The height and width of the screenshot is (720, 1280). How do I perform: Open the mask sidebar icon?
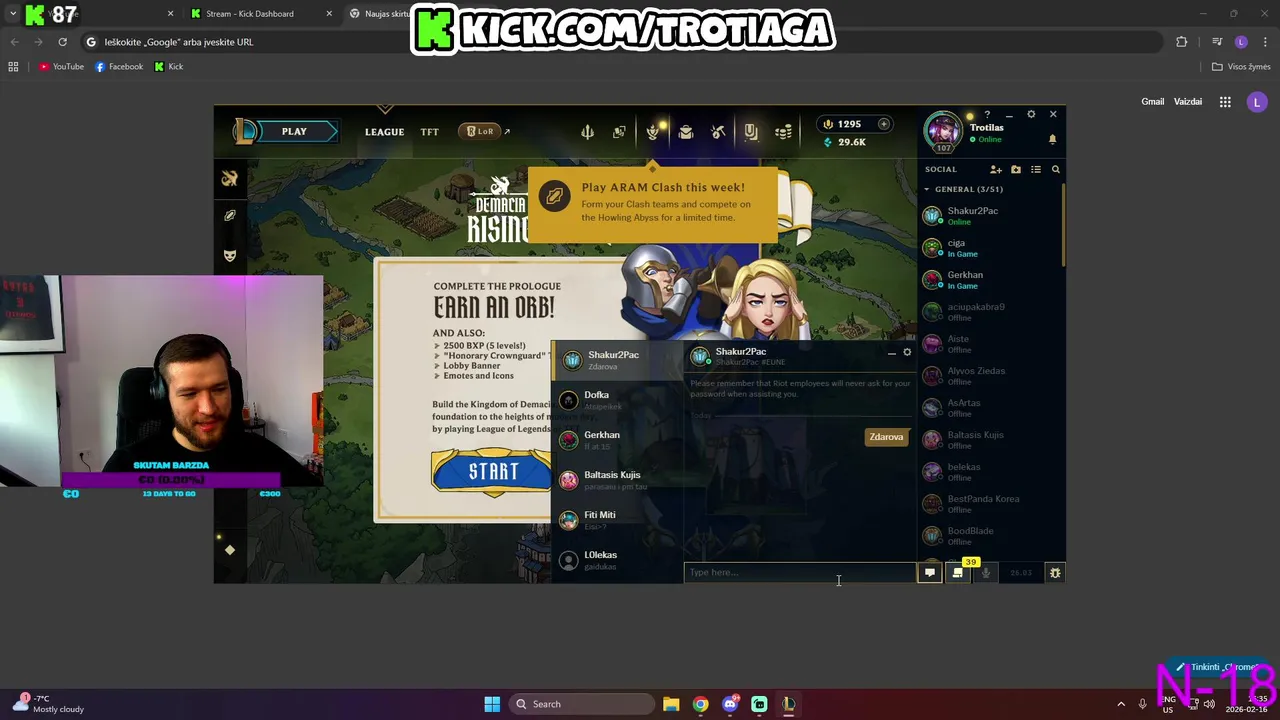(x=230, y=255)
